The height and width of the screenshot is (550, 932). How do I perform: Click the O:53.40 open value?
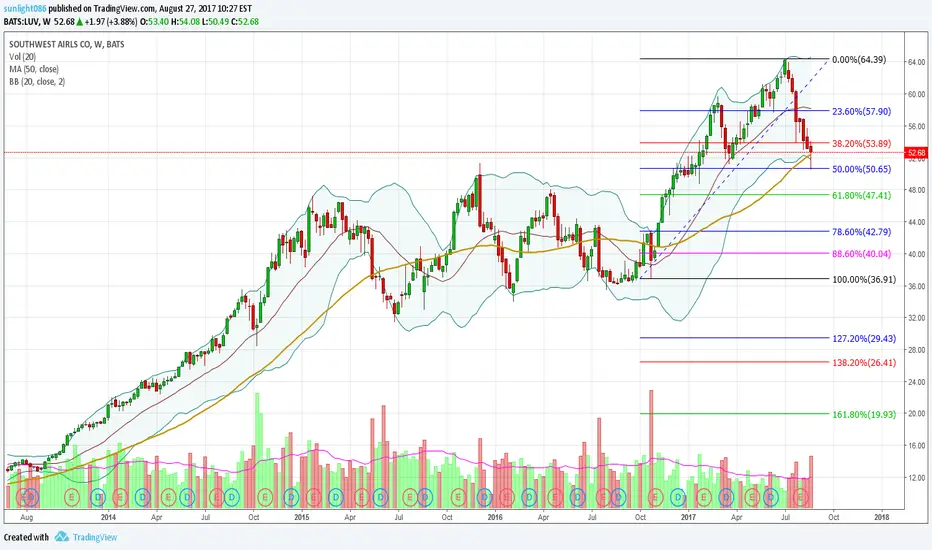pyautogui.click(x=155, y=22)
